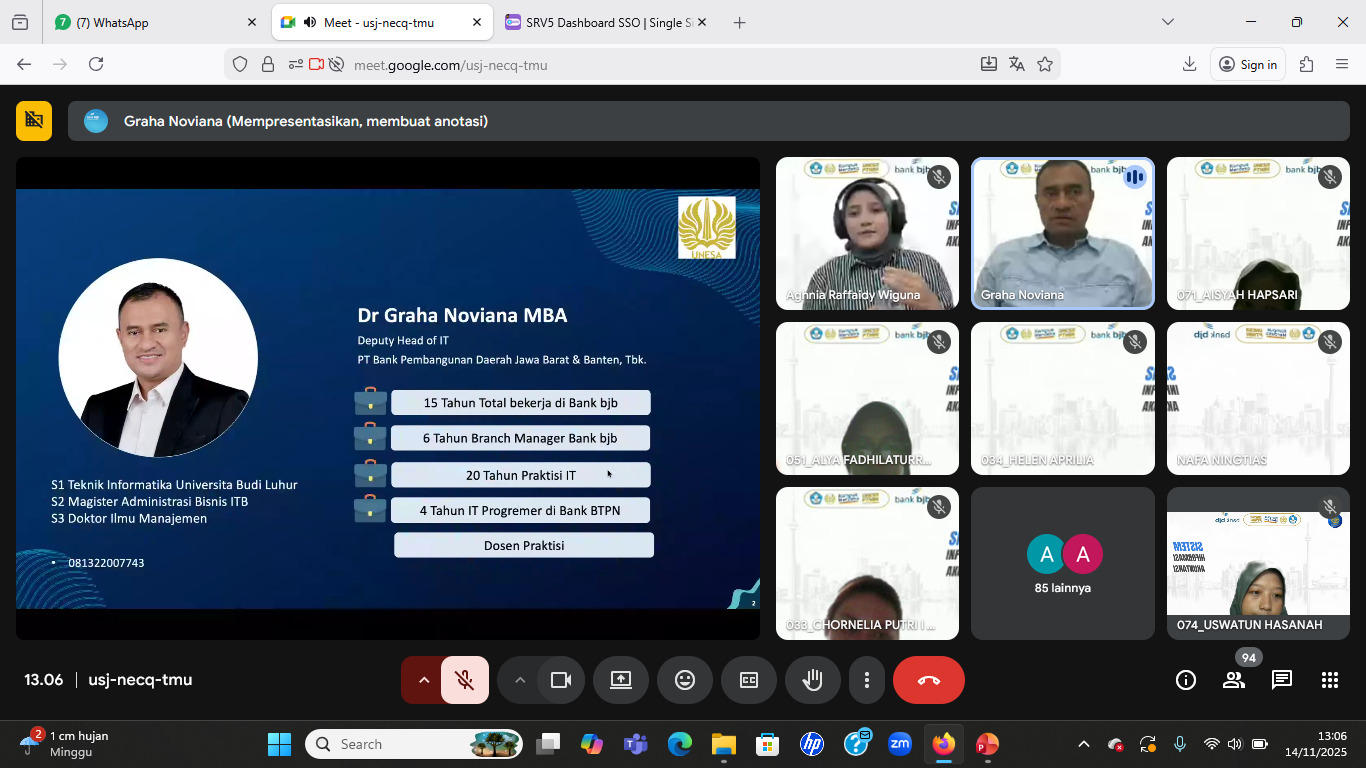Click the Firefox Sign in button
The image size is (1366, 768).
pos(1248,64)
